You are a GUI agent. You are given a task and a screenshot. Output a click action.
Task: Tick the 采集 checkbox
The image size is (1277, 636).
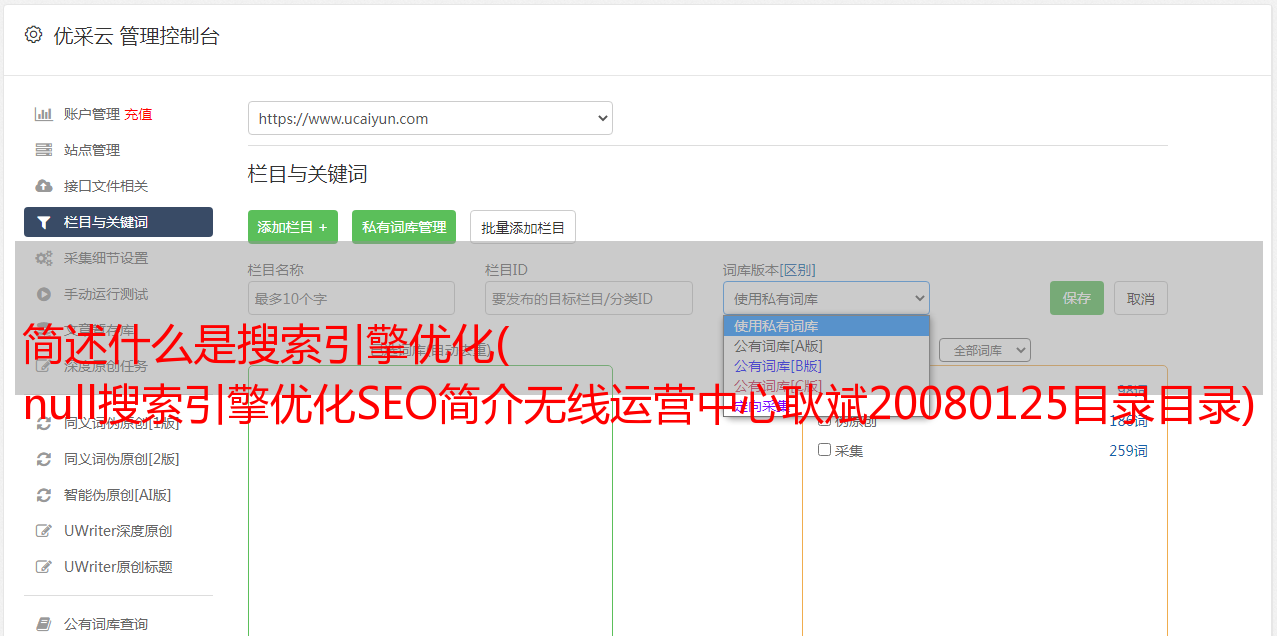pos(825,450)
